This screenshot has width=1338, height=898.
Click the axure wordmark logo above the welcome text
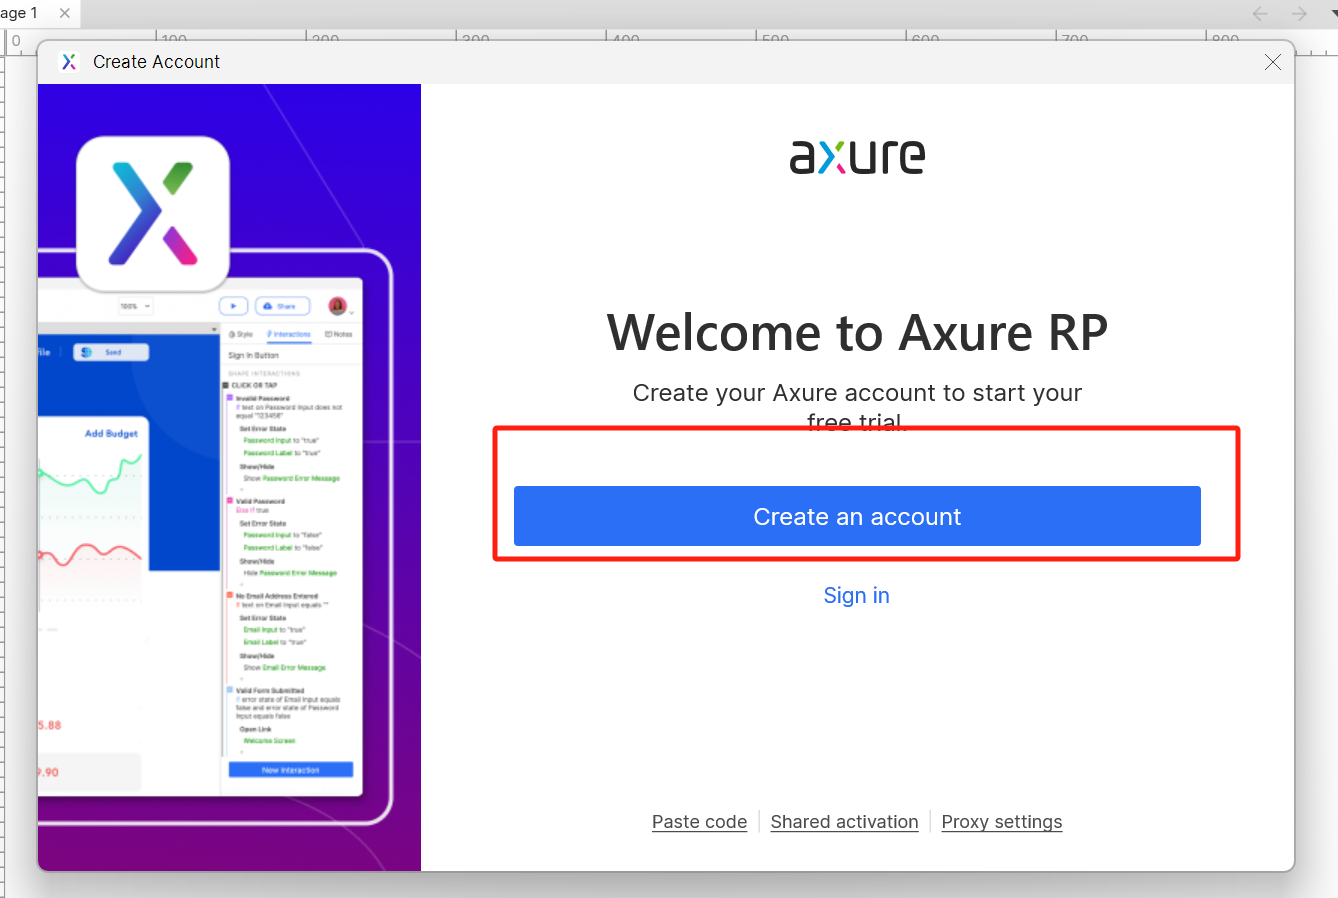pyautogui.click(x=857, y=156)
